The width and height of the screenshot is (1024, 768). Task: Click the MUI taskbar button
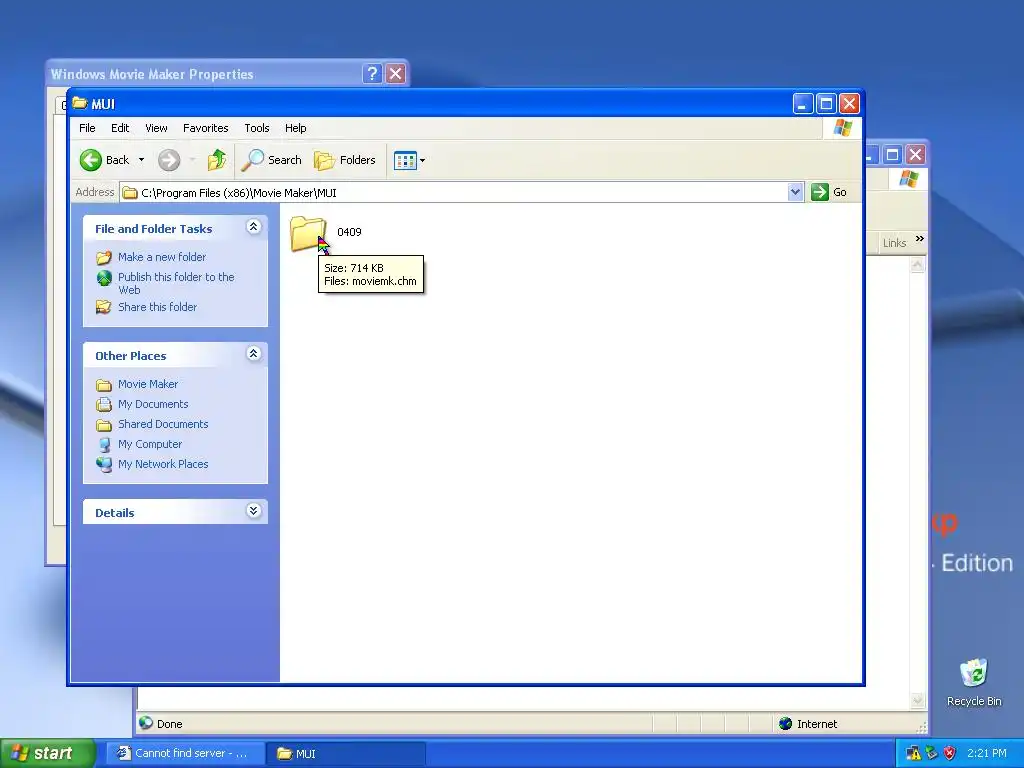pyautogui.click(x=346, y=753)
